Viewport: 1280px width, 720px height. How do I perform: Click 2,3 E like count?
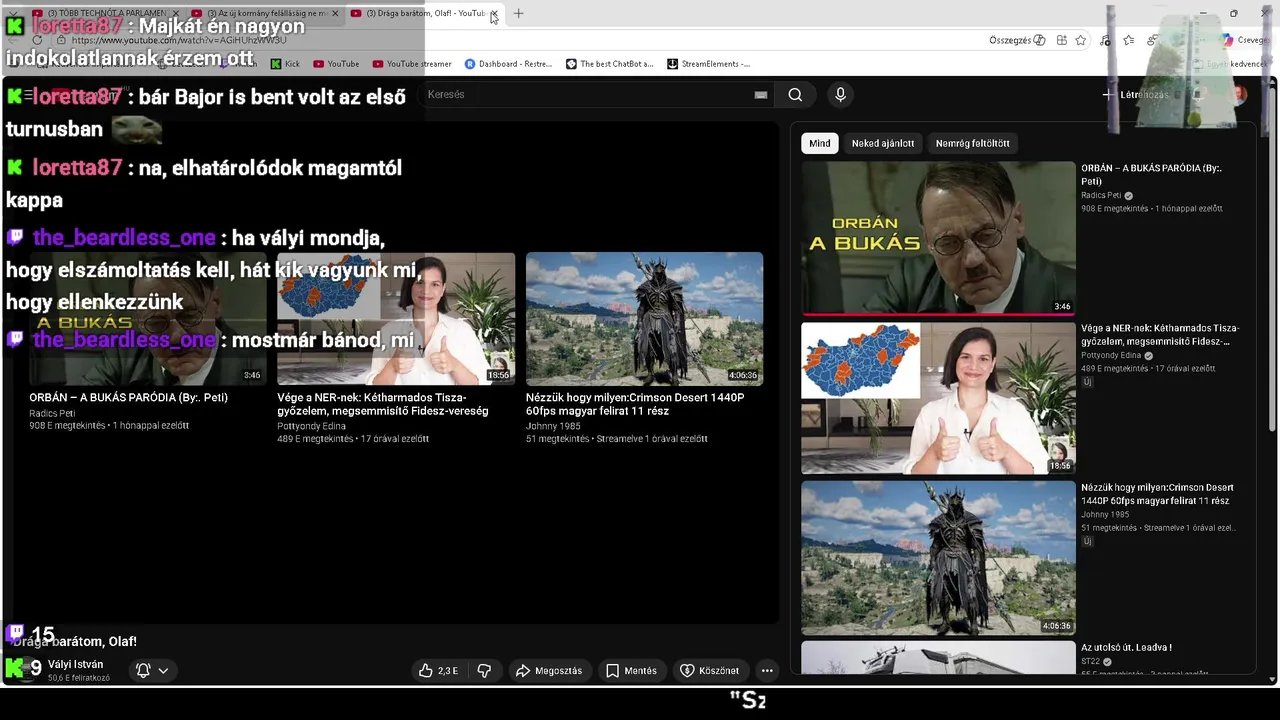pyautogui.click(x=448, y=671)
